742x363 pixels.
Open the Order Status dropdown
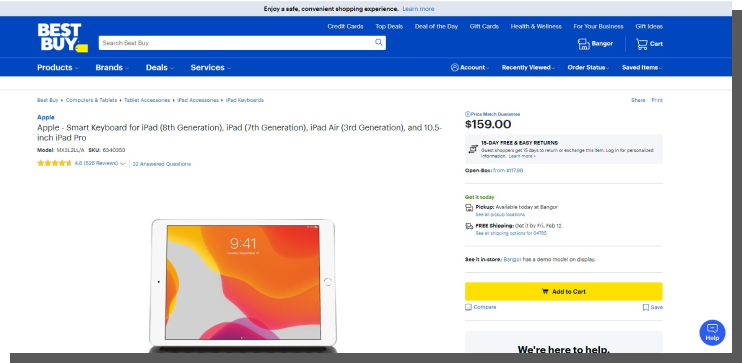point(588,67)
